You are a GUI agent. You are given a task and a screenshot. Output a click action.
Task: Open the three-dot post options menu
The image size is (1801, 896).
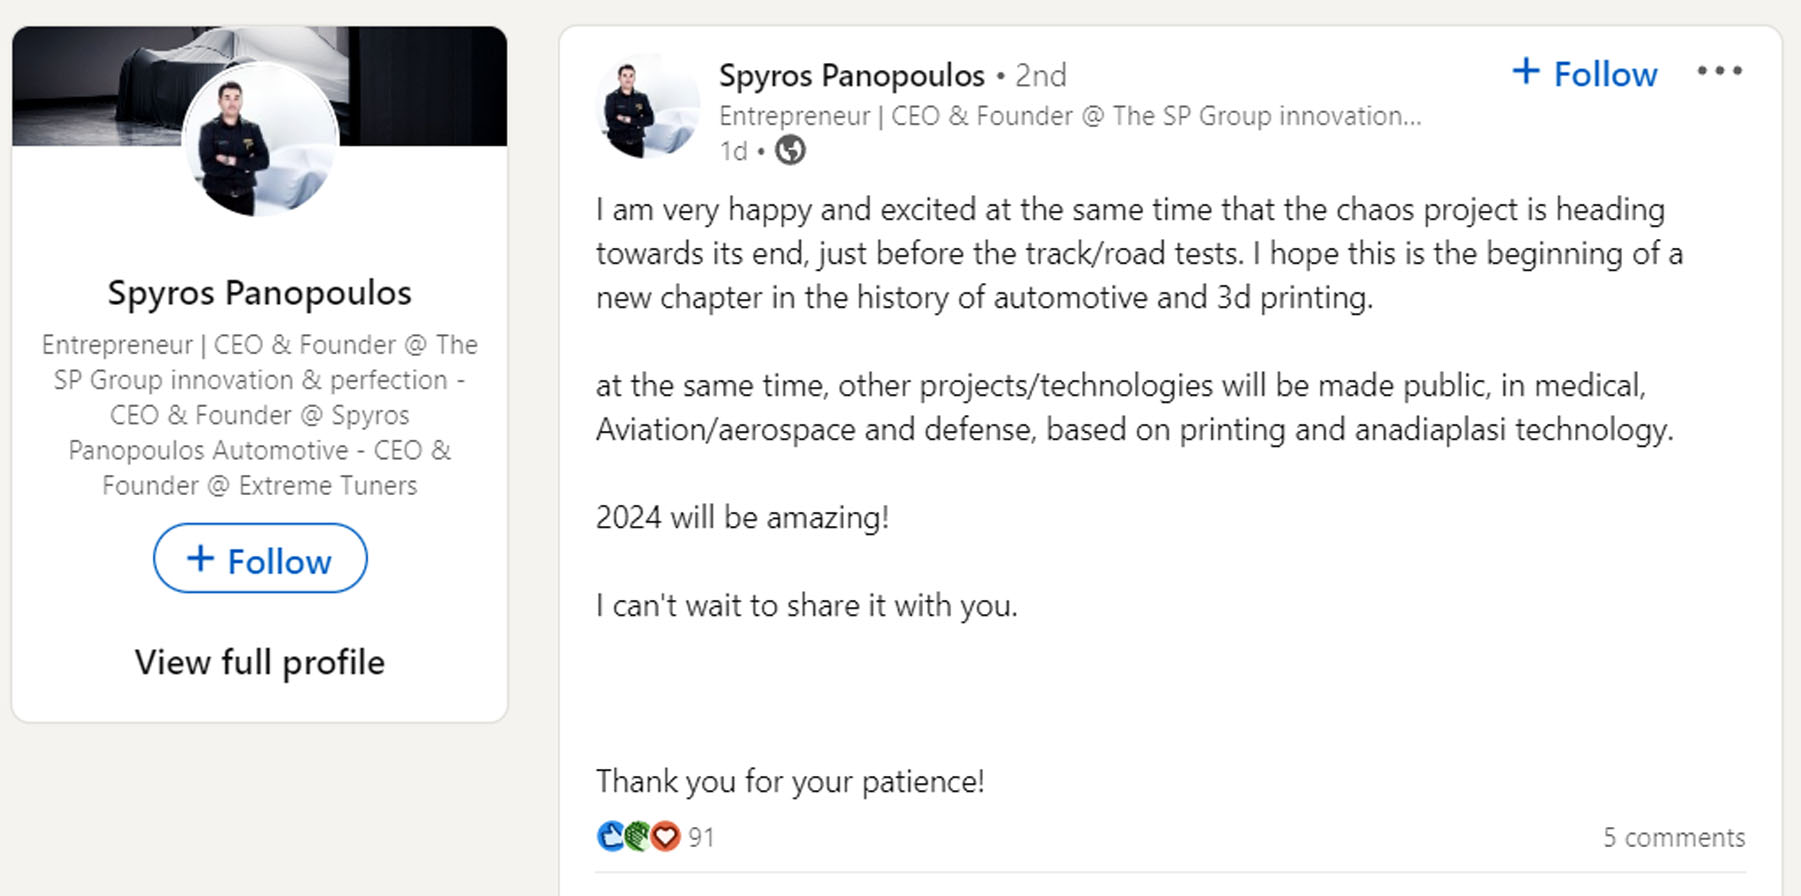pyautogui.click(x=1719, y=71)
